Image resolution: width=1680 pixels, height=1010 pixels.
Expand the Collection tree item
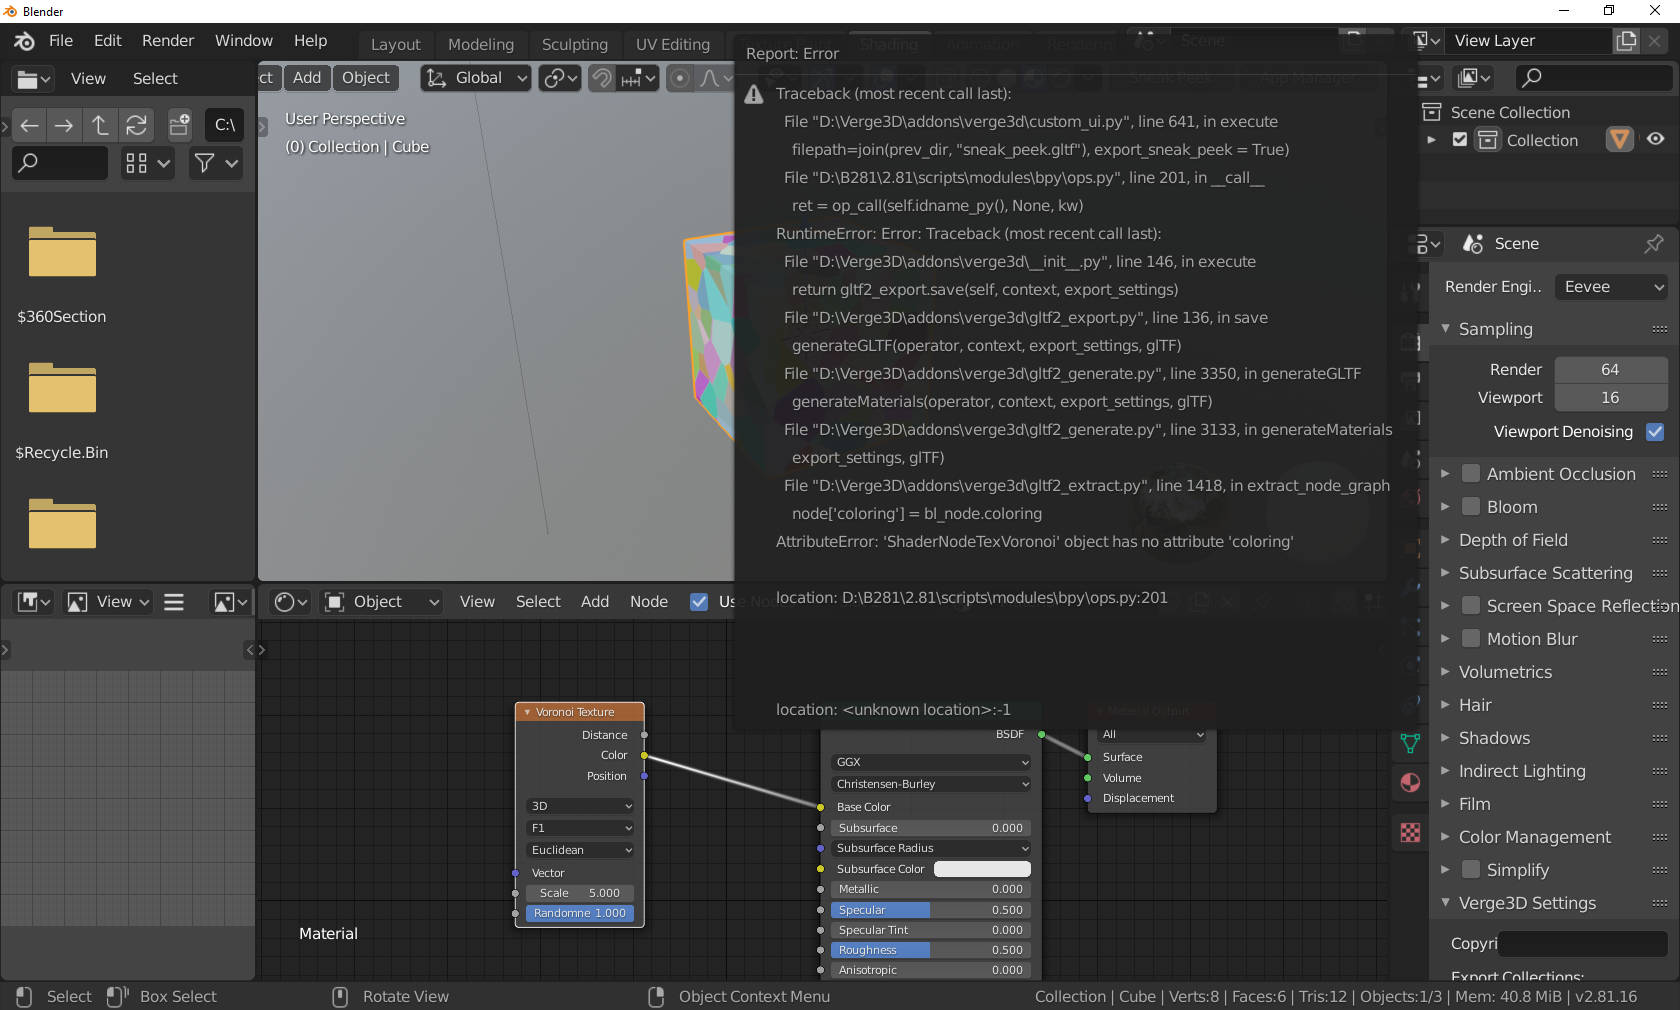pyautogui.click(x=1431, y=140)
